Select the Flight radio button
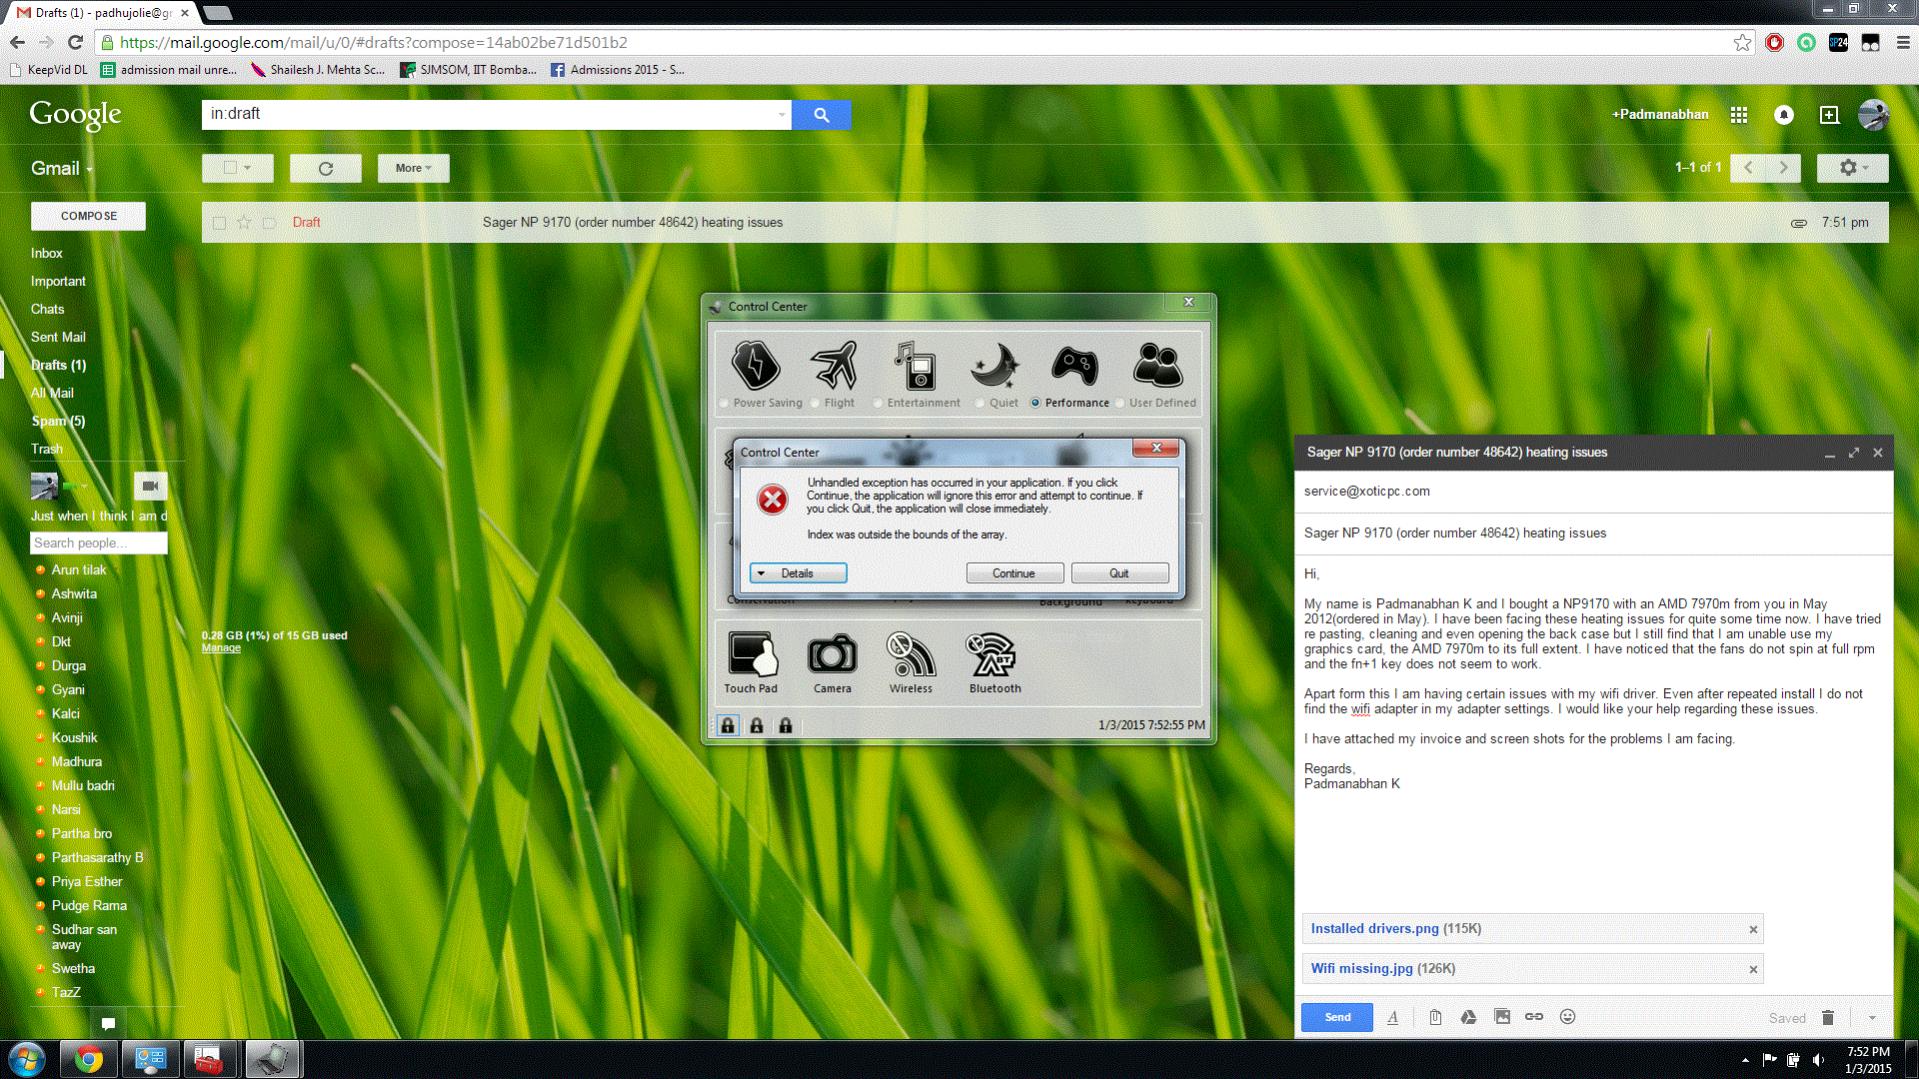 (815, 403)
